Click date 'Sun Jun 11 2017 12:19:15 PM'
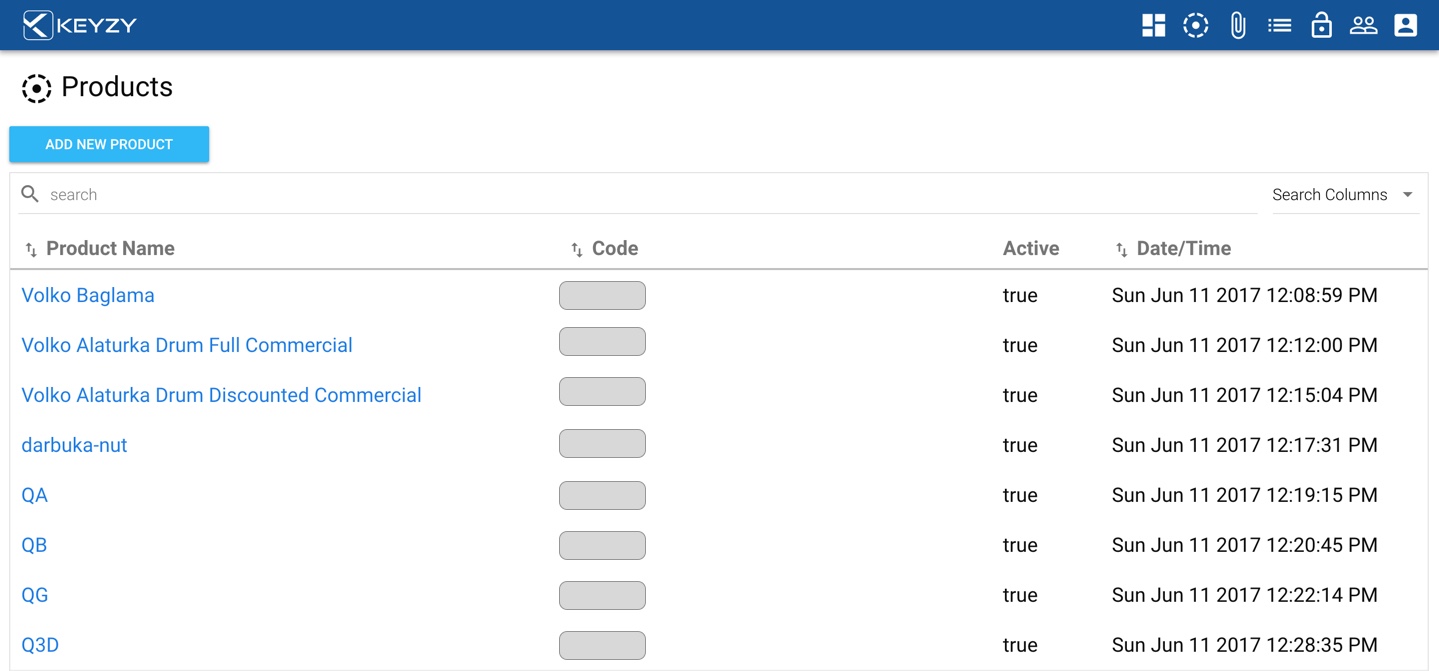This screenshot has width=1439, height=671. click(1245, 495)
